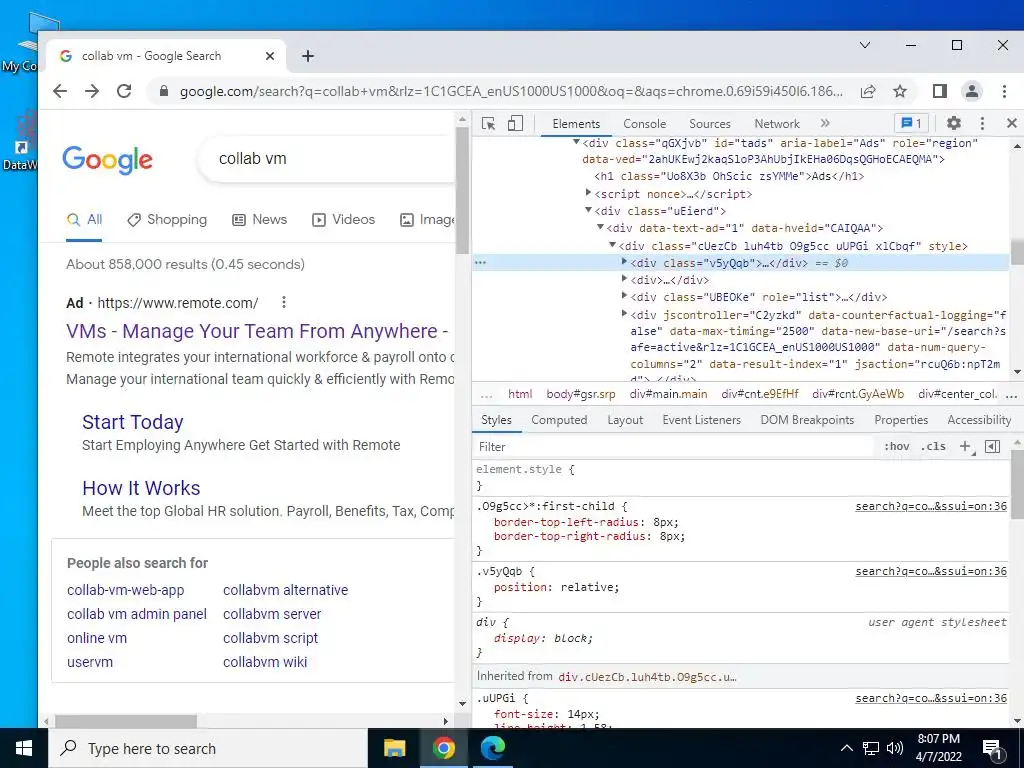This screenshot has height=768, width=1024.
Task: Open the ad options three-dot icon
Action: coord(283,302)
